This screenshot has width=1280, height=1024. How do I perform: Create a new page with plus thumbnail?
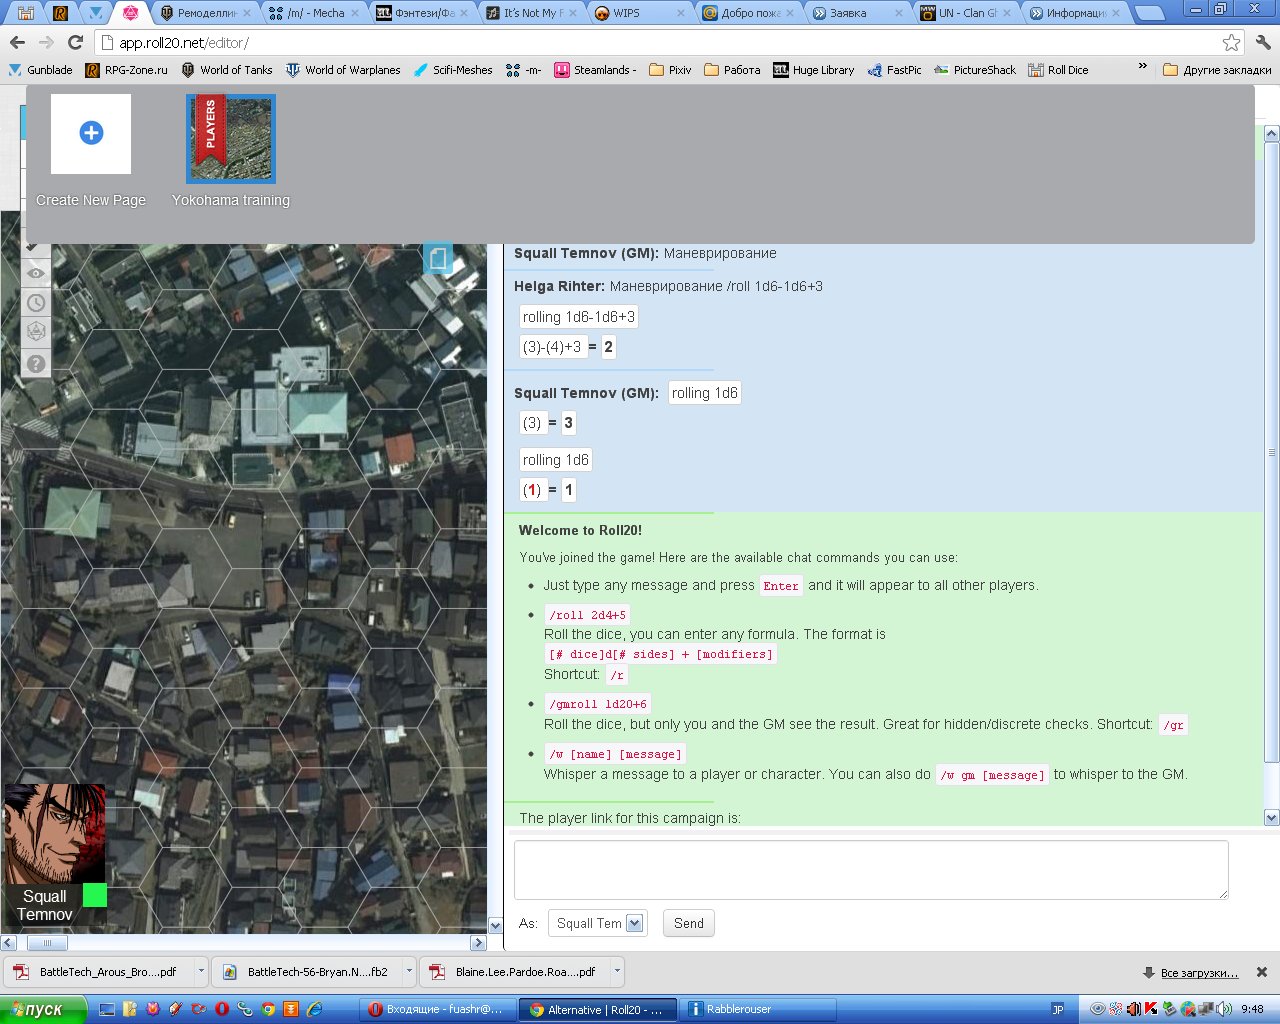(91, 134)
